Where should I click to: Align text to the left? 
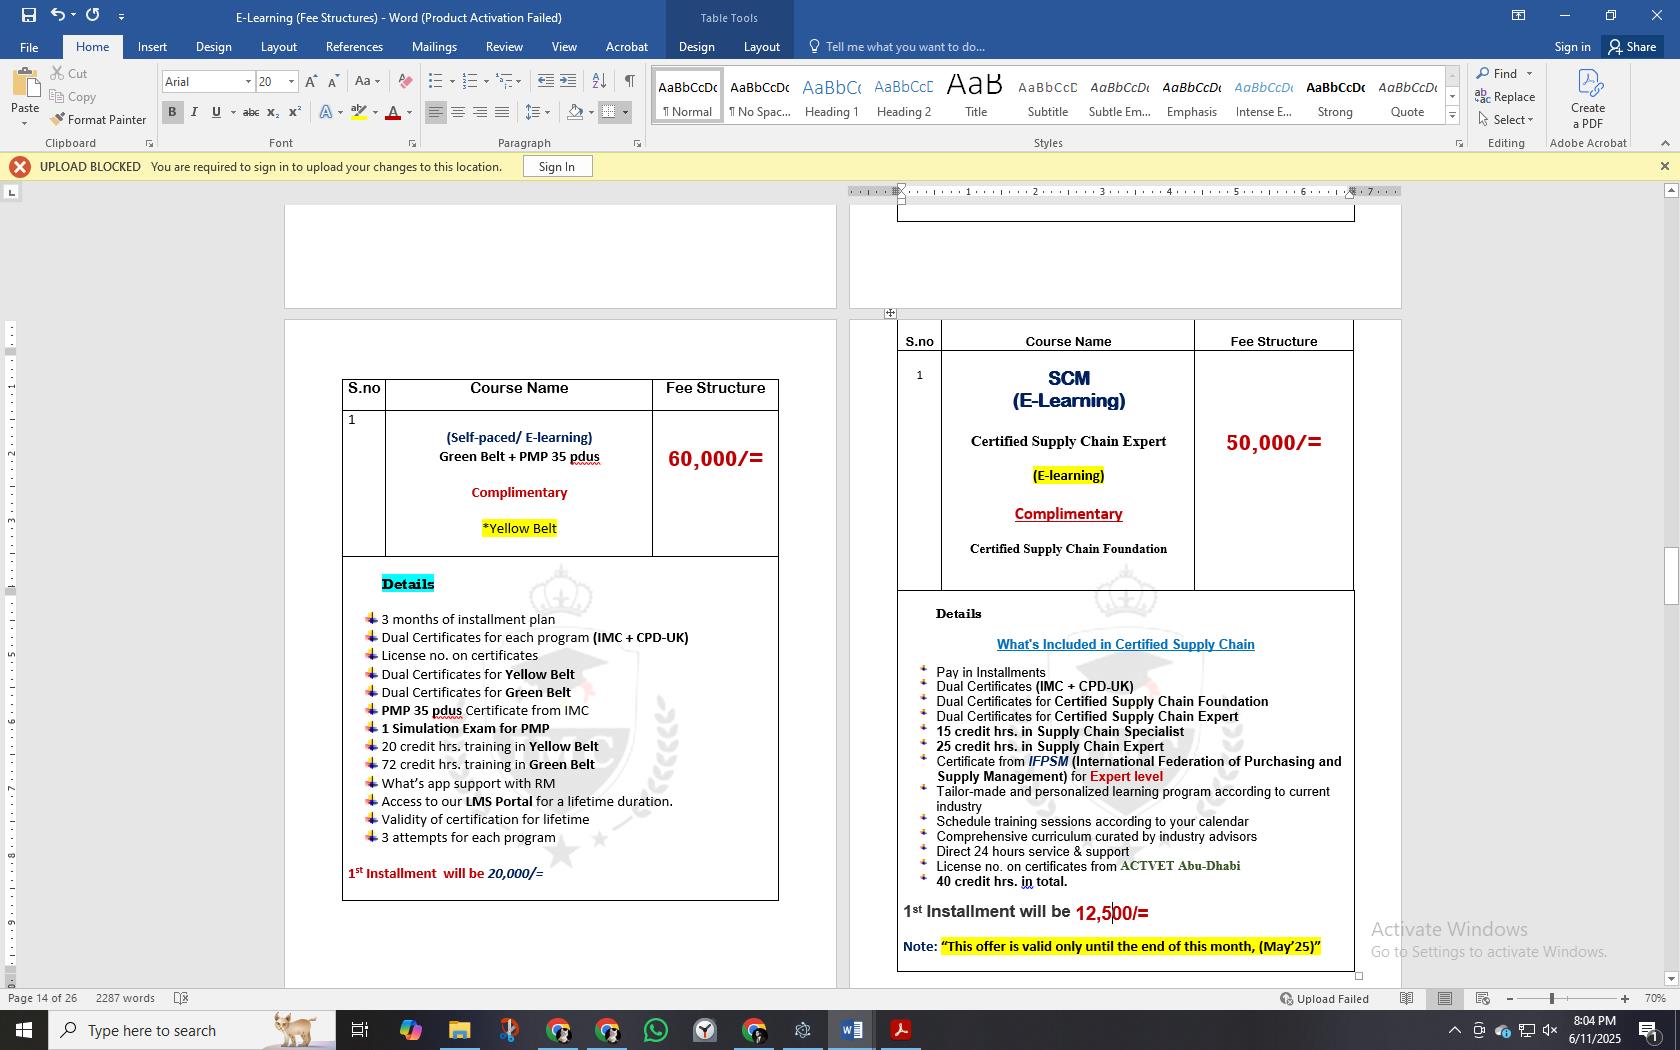[435, 112]
